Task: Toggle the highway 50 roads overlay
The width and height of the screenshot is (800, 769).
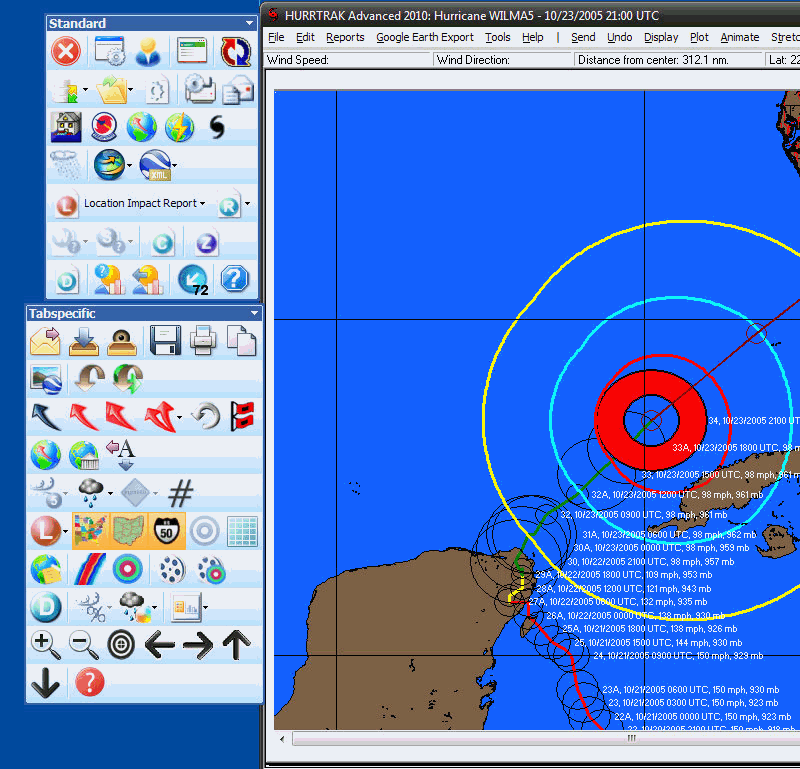Action: pos(165,530)
